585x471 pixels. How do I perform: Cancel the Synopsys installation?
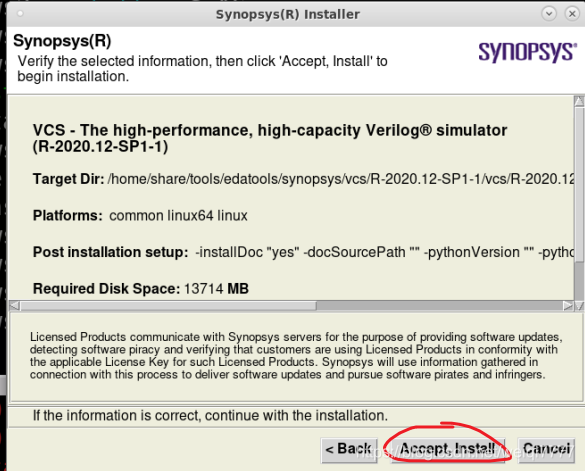coord(546,450)
